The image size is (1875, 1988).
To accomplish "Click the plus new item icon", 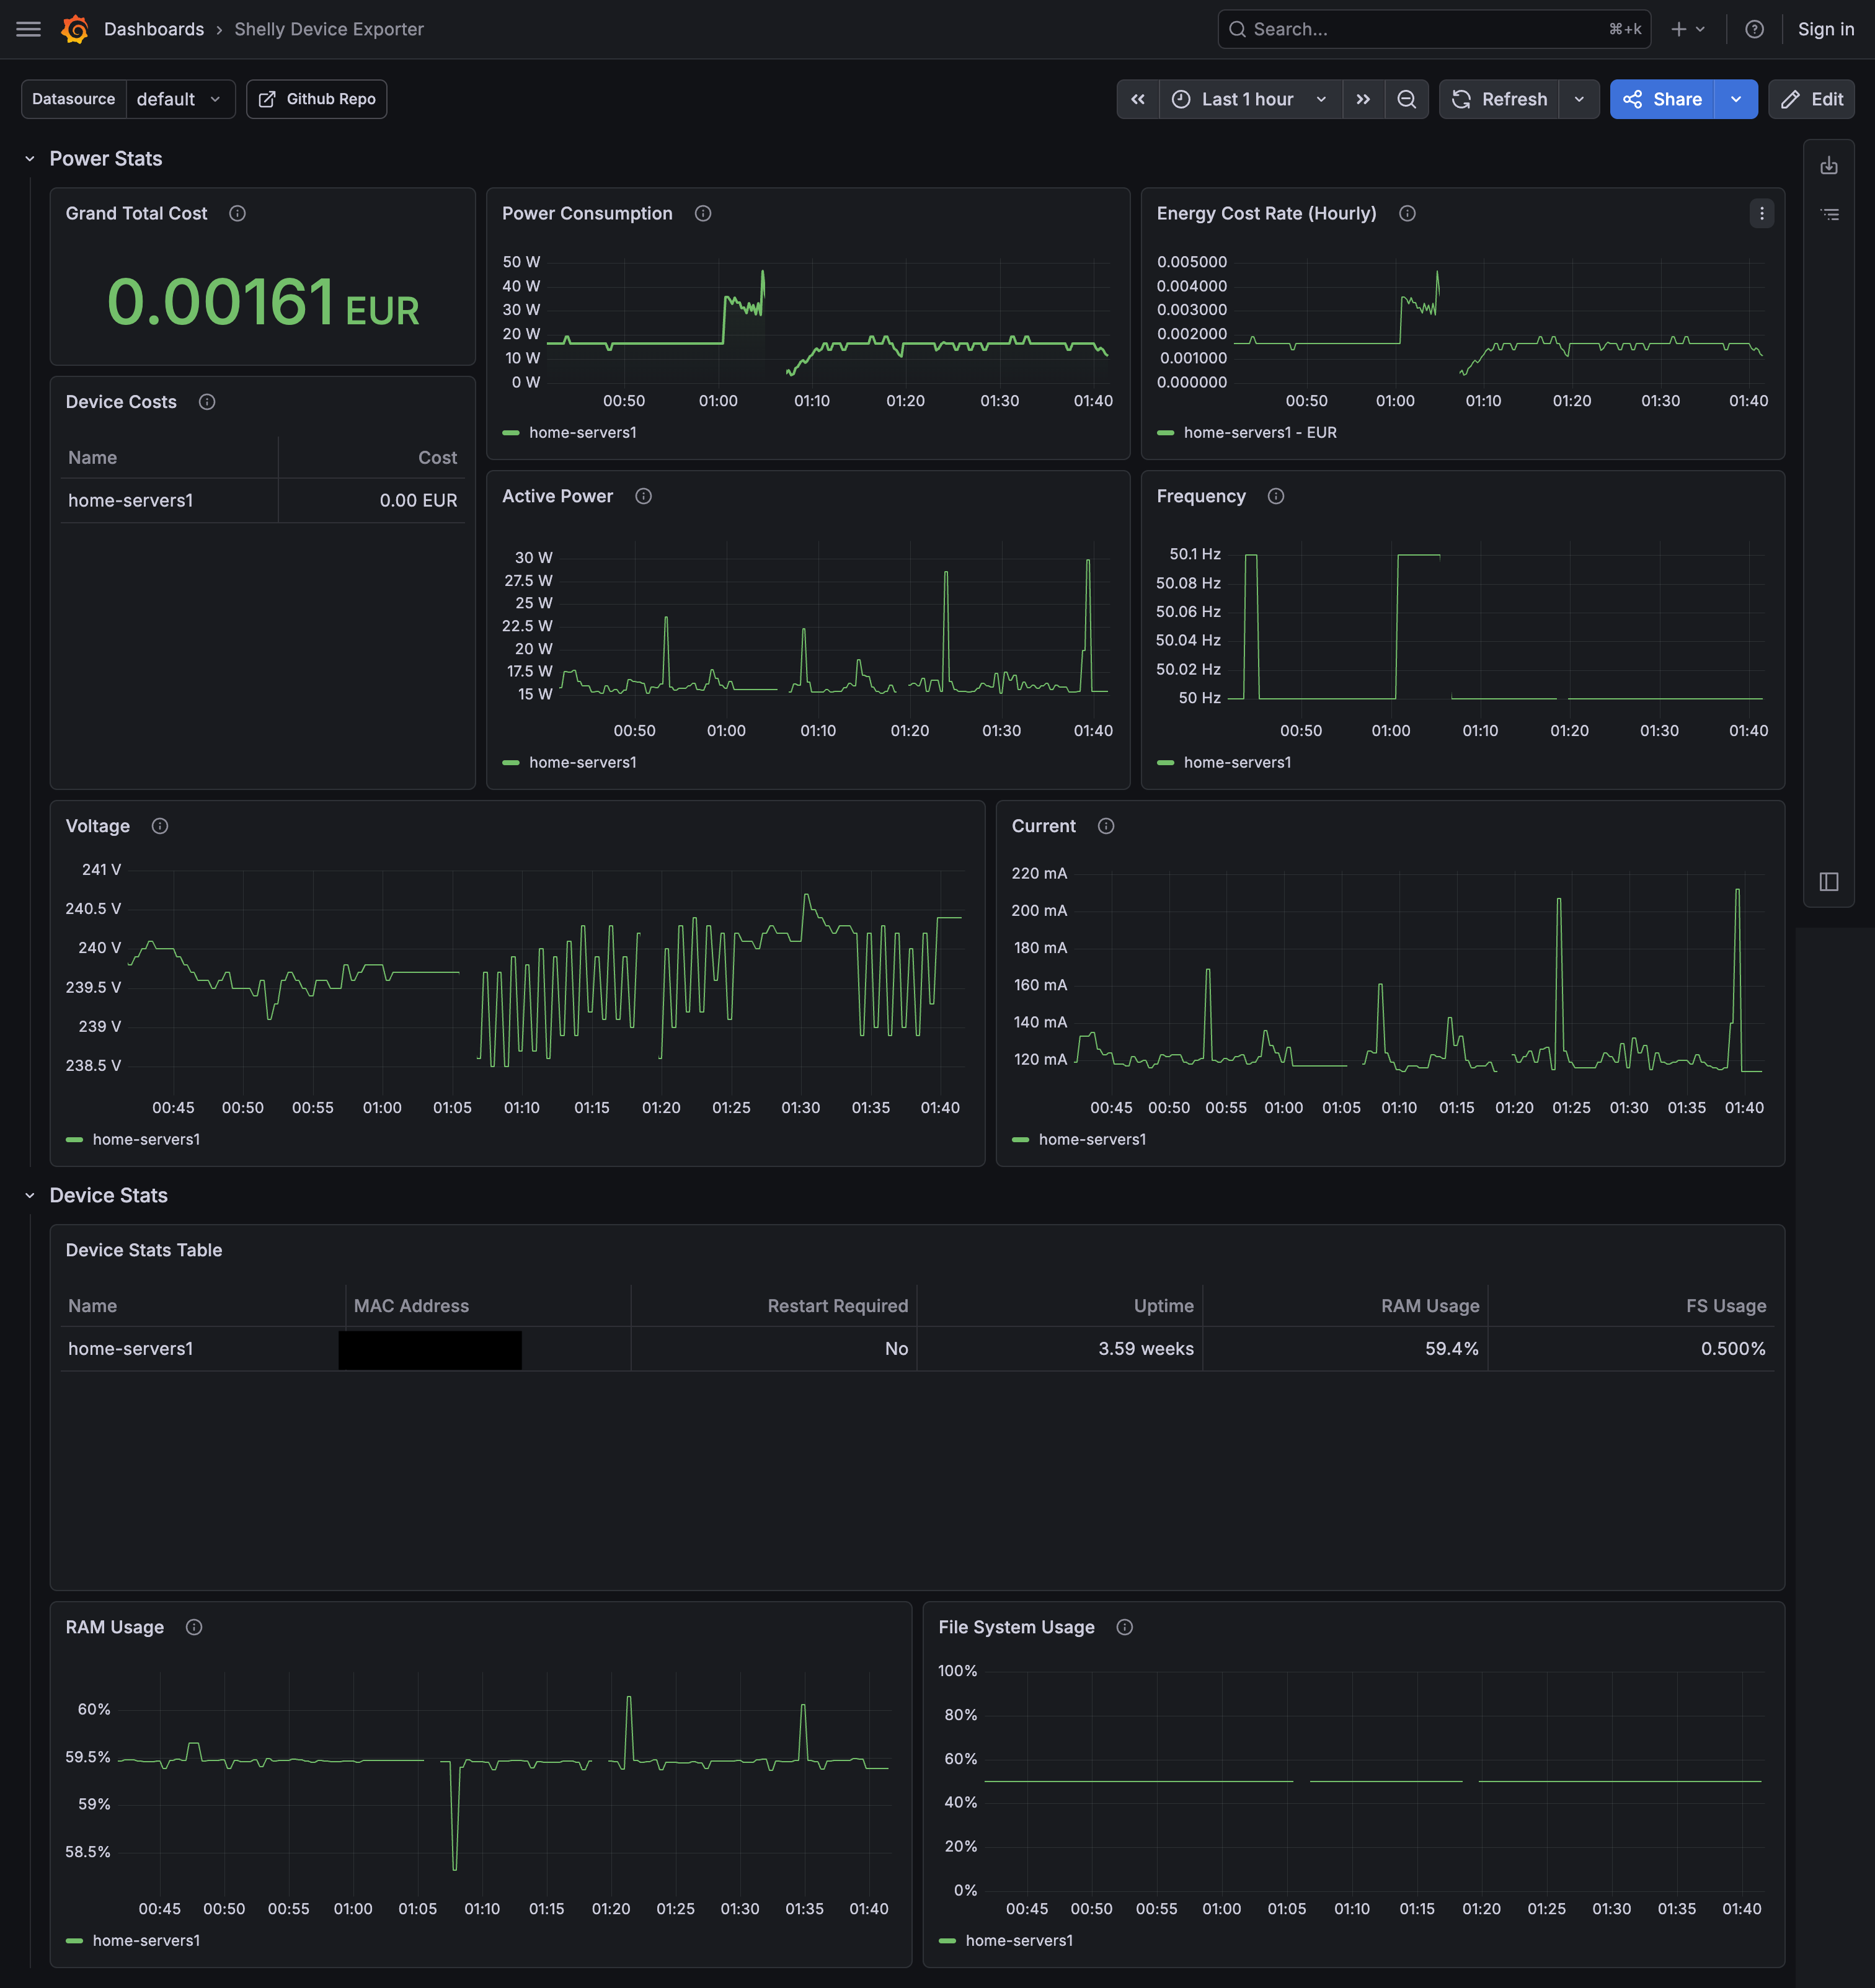I will (1688, 29).
